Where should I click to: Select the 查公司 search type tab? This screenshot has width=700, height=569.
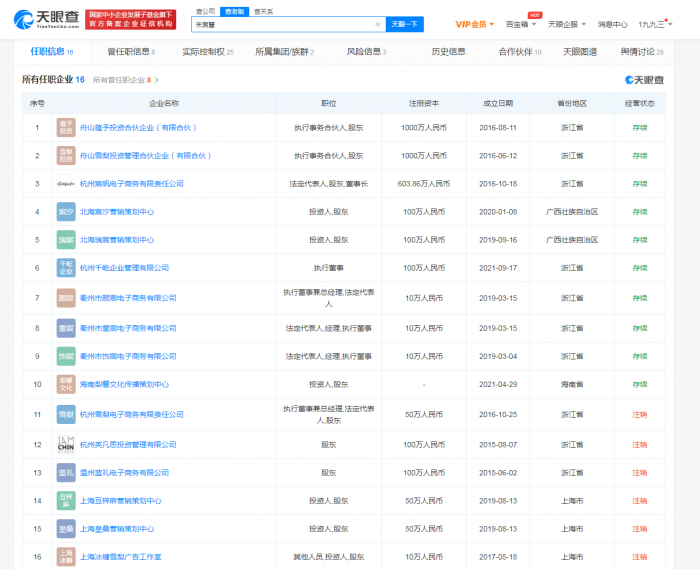[207, 10]
